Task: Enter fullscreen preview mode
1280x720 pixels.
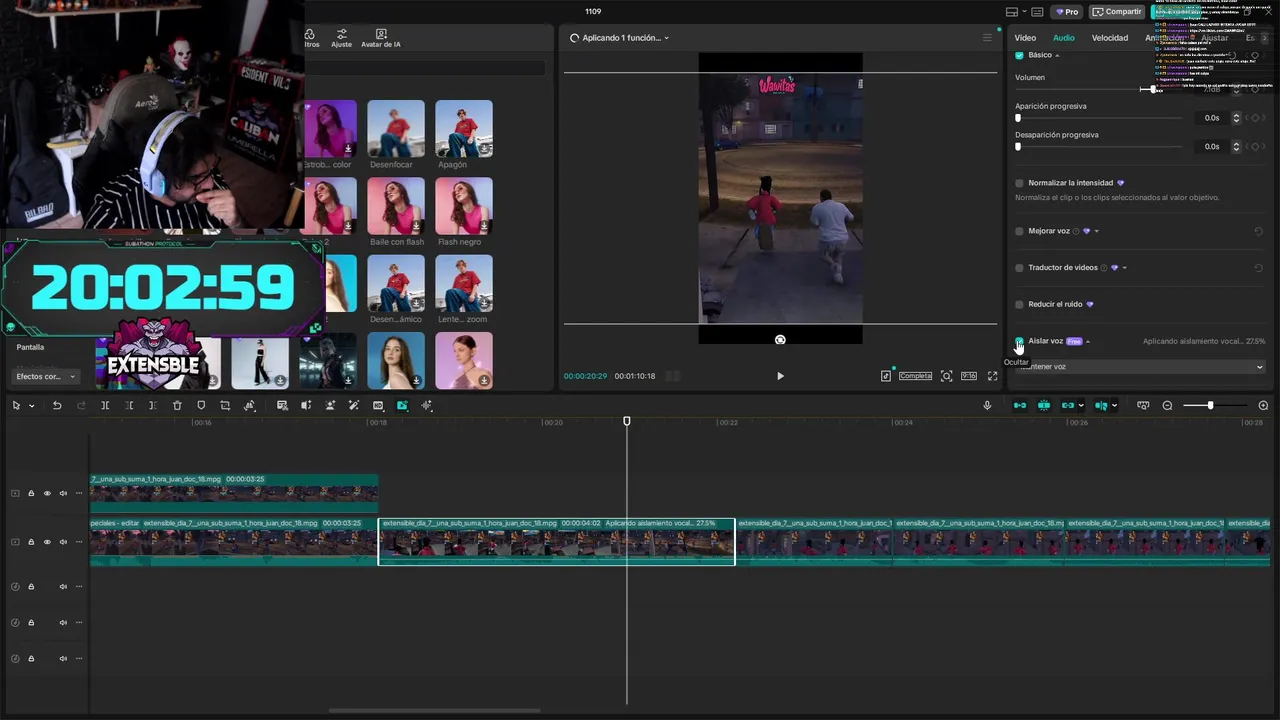Action: point(992,376)
